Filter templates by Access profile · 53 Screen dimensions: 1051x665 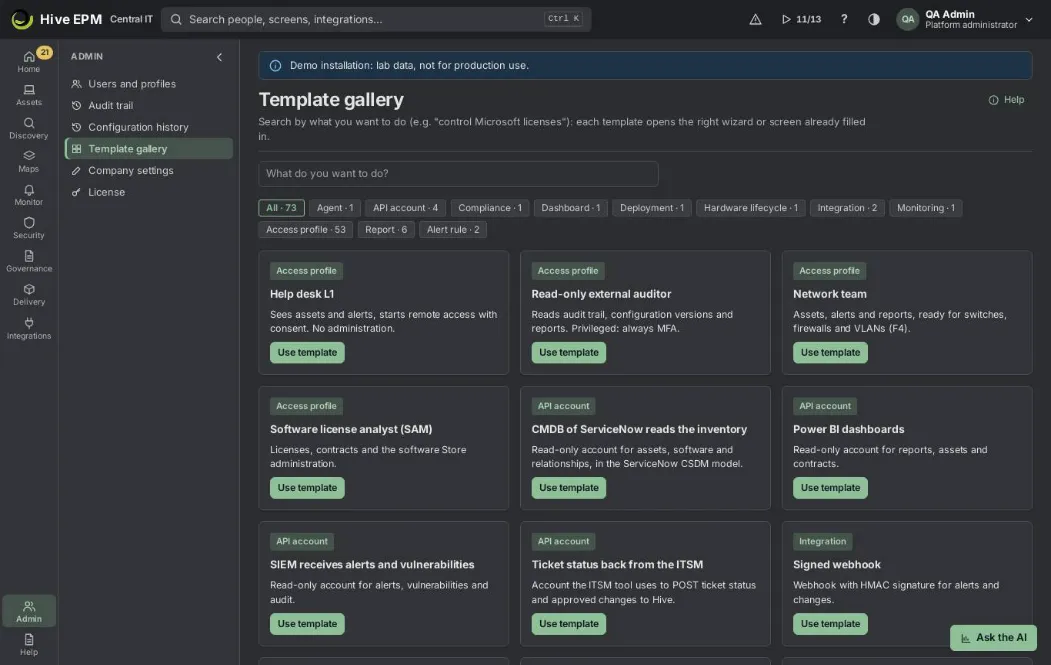click(x=306, y=229)
